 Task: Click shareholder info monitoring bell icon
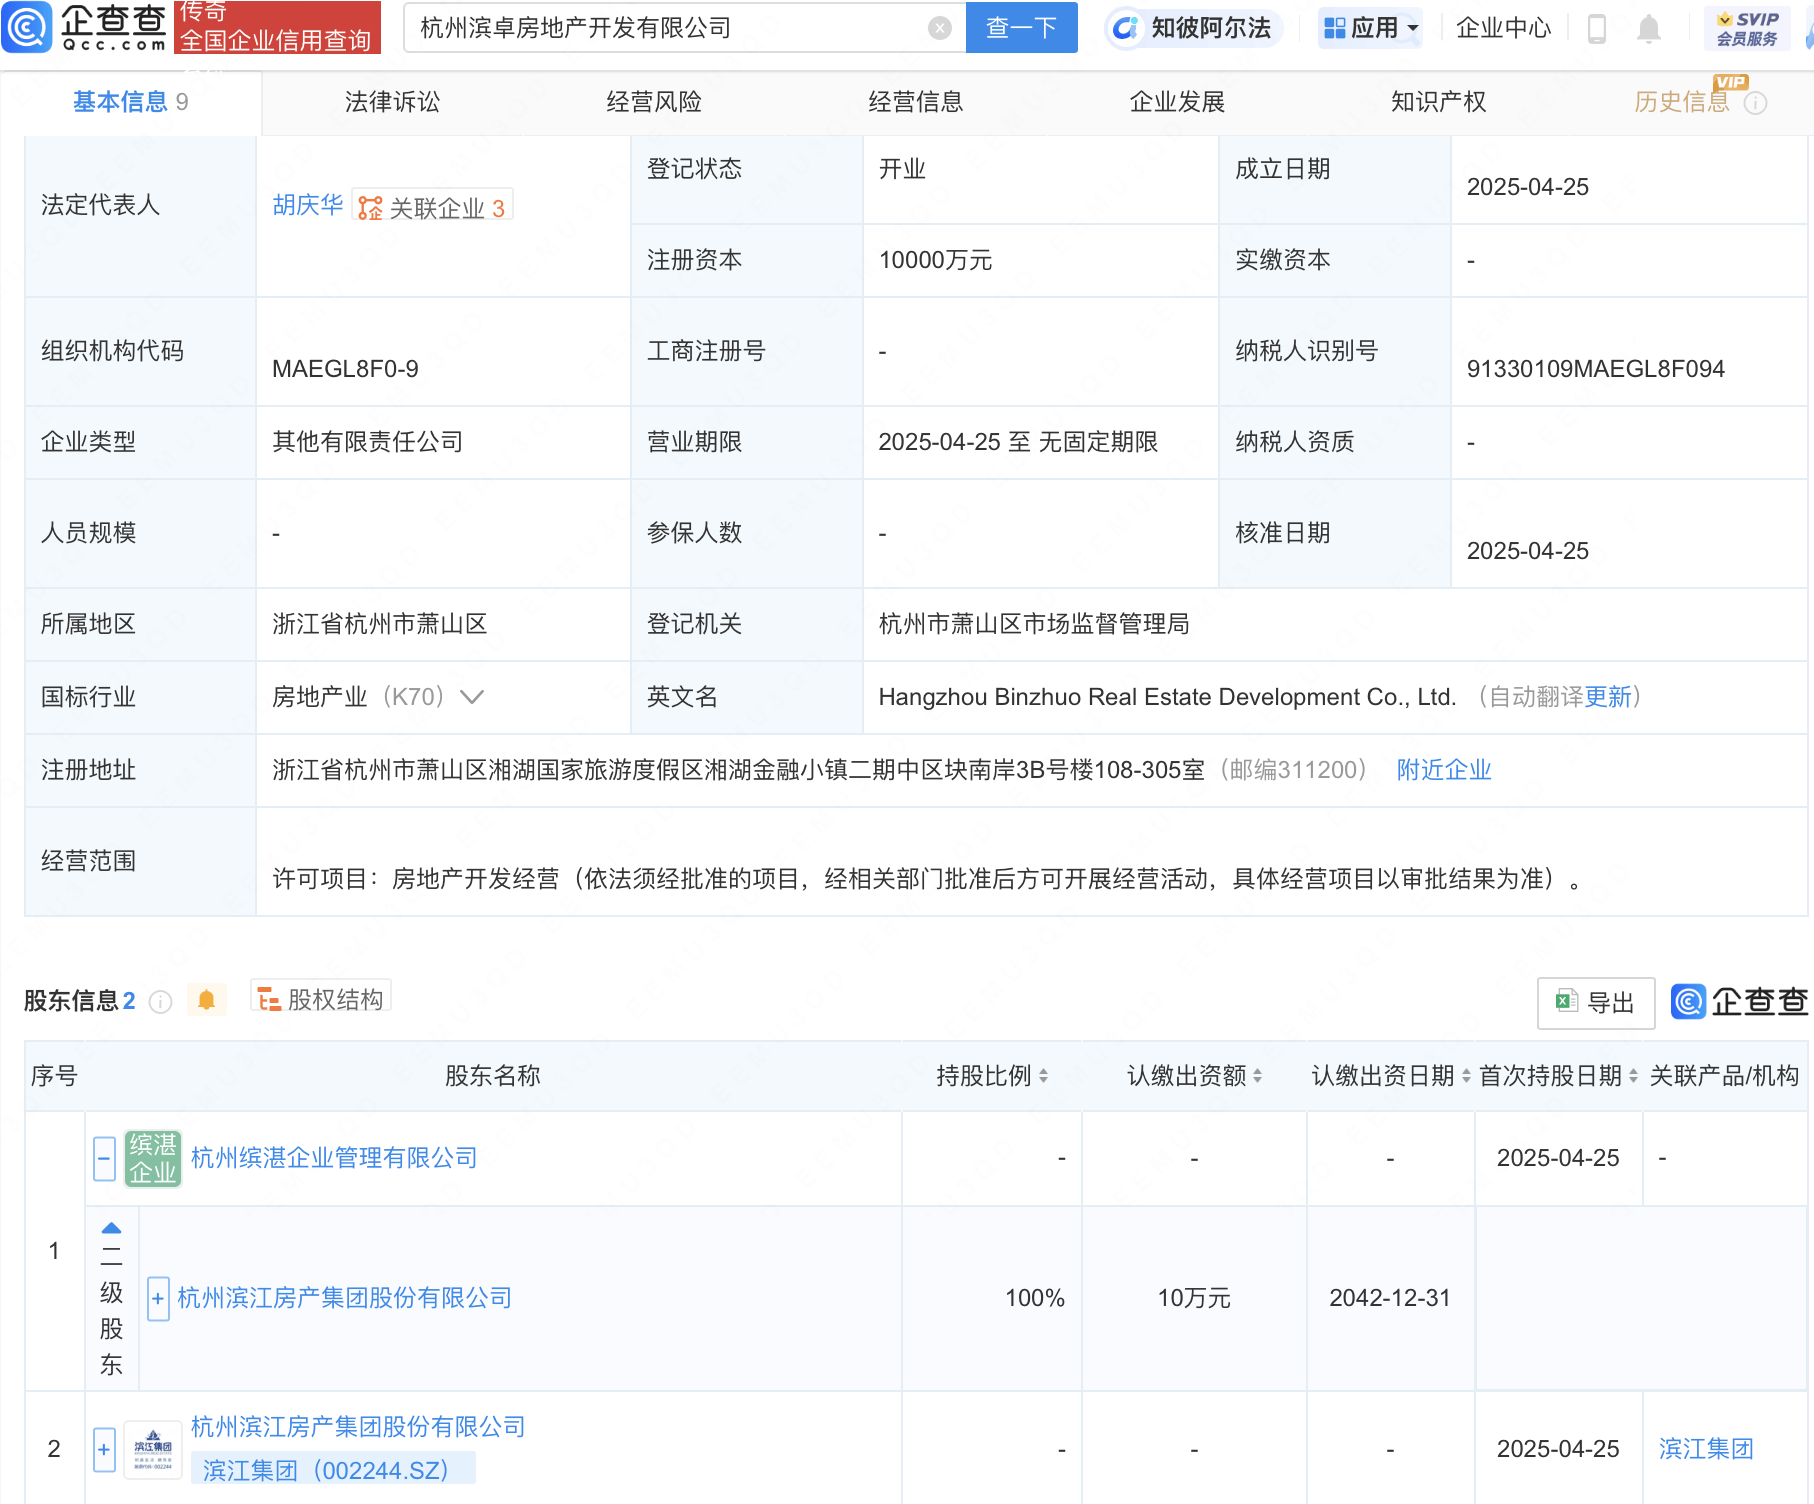(x=206, y=1000)
